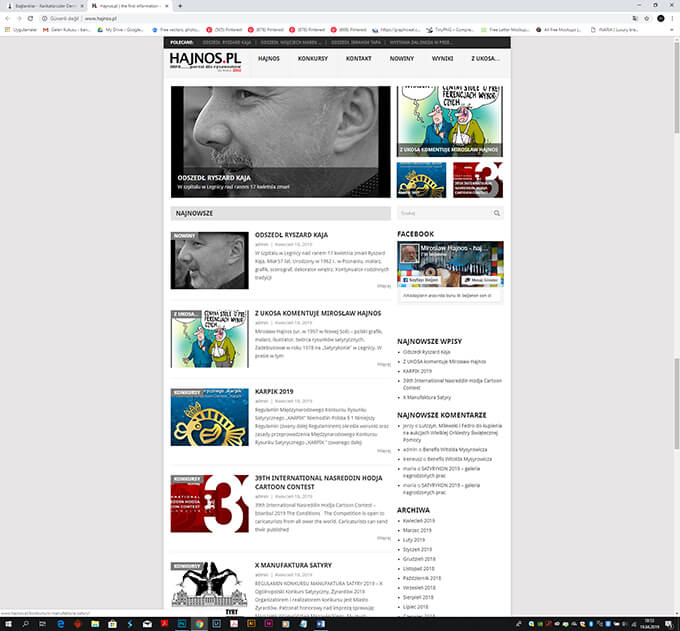Screen dimensions: 680x631
Task: Open the My Drive Google bookmark
Action: coord(120,30)
